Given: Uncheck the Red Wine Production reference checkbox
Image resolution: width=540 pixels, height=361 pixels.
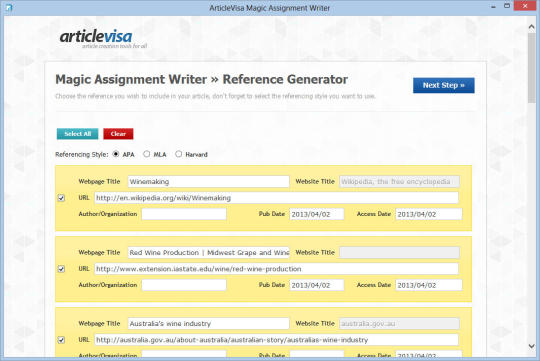Looking at the screenshot, I should (61, 269).
